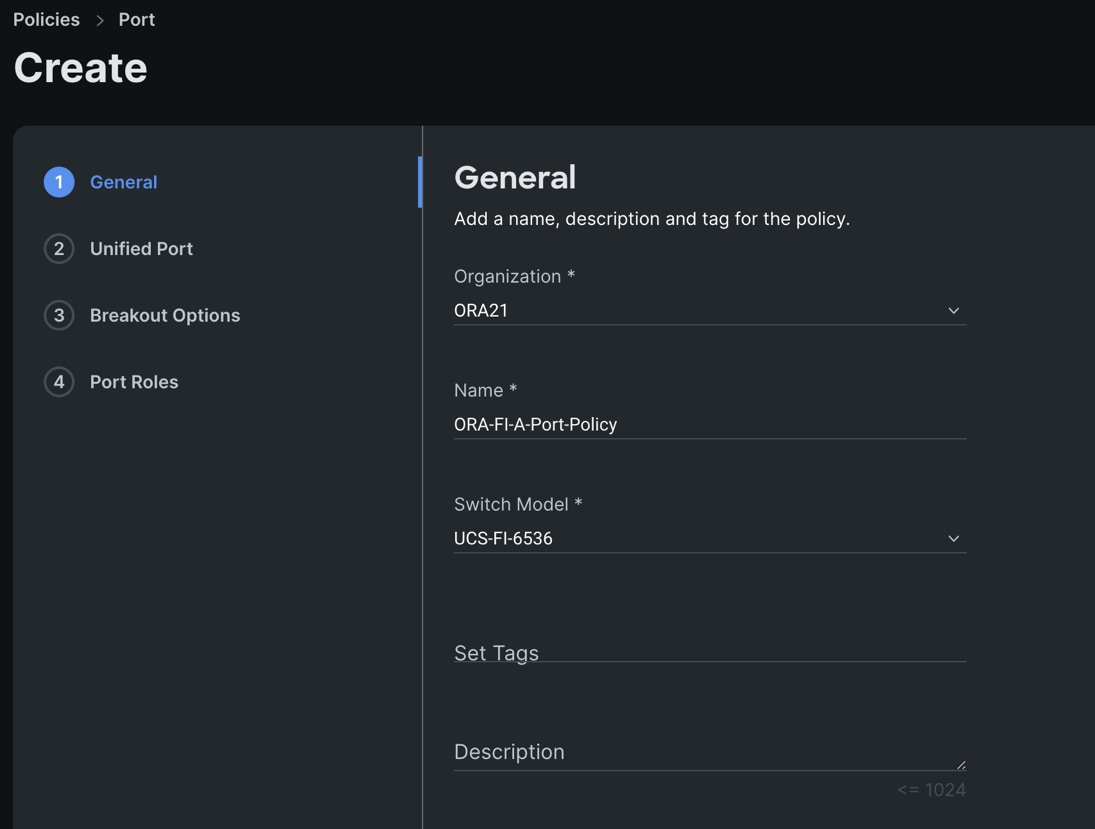Image resolution: width=1095 pixels, height=829 pixels.
Task: Grab the Description field resize handle
Action: [x=961, y=765]
